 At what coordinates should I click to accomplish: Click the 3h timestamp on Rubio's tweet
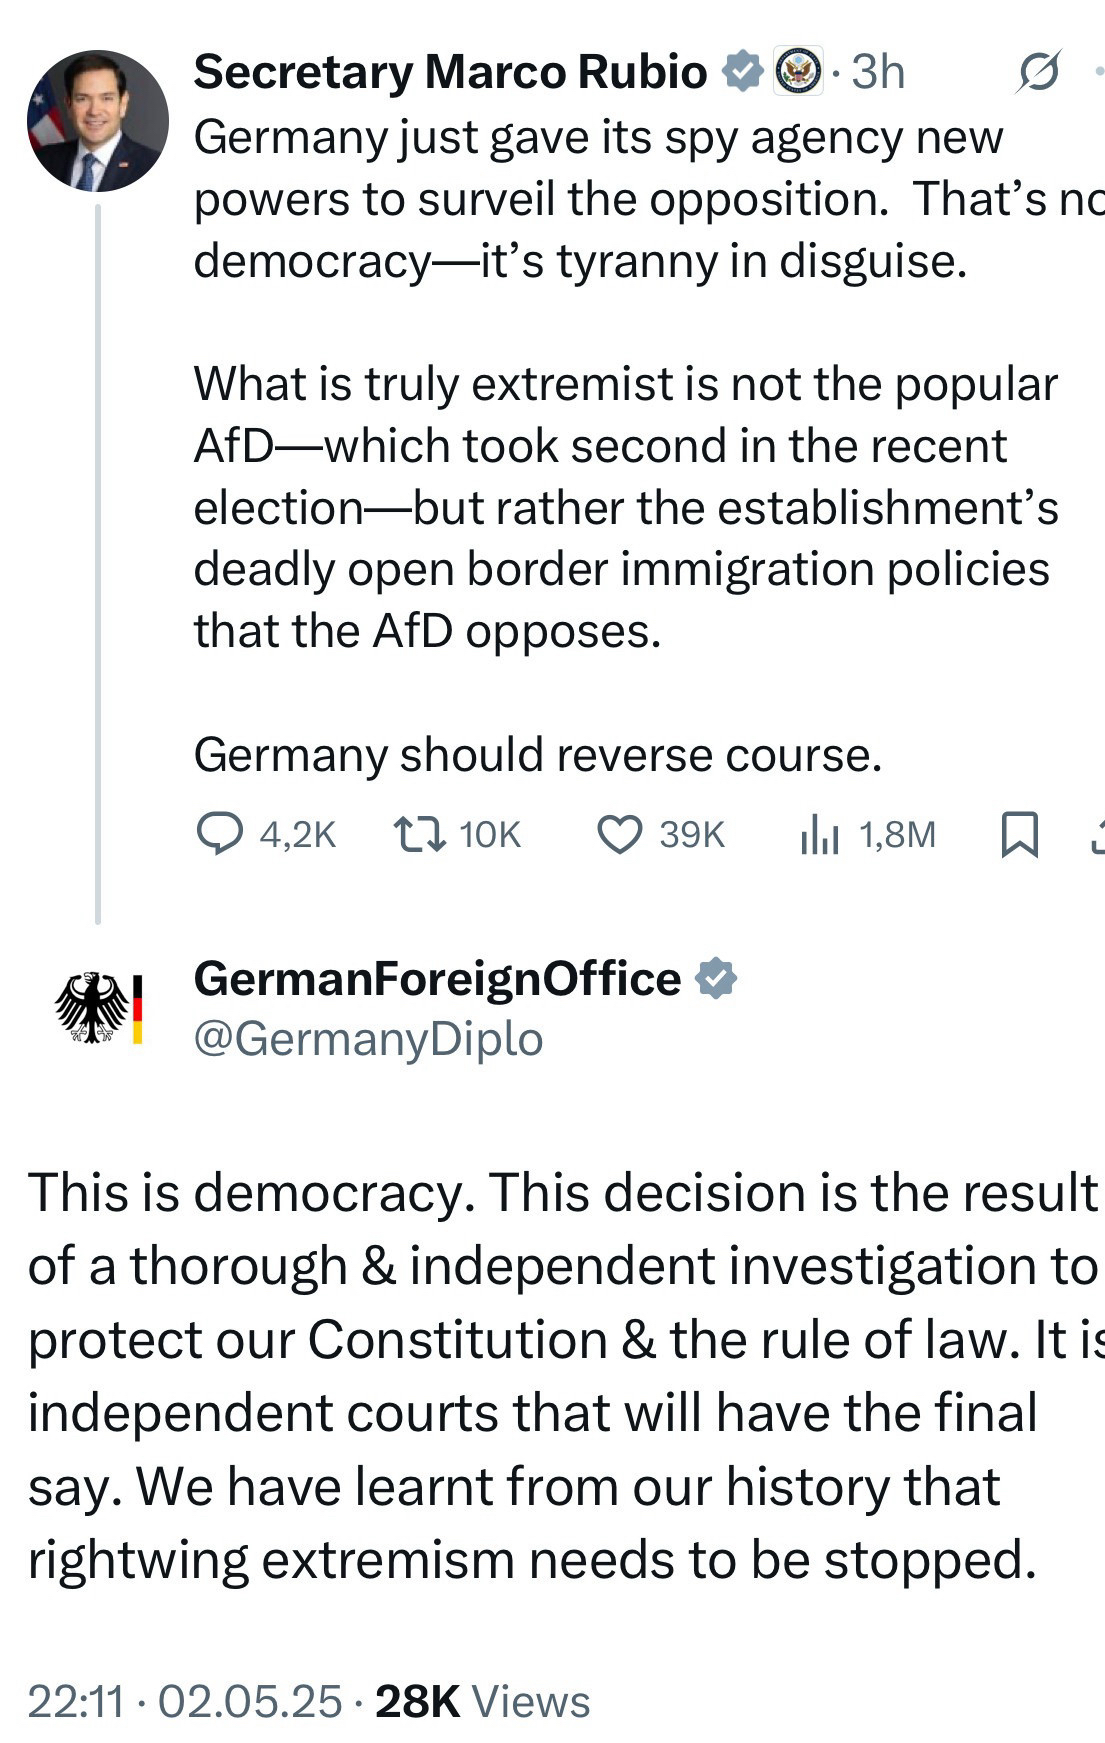pos(878,72)
